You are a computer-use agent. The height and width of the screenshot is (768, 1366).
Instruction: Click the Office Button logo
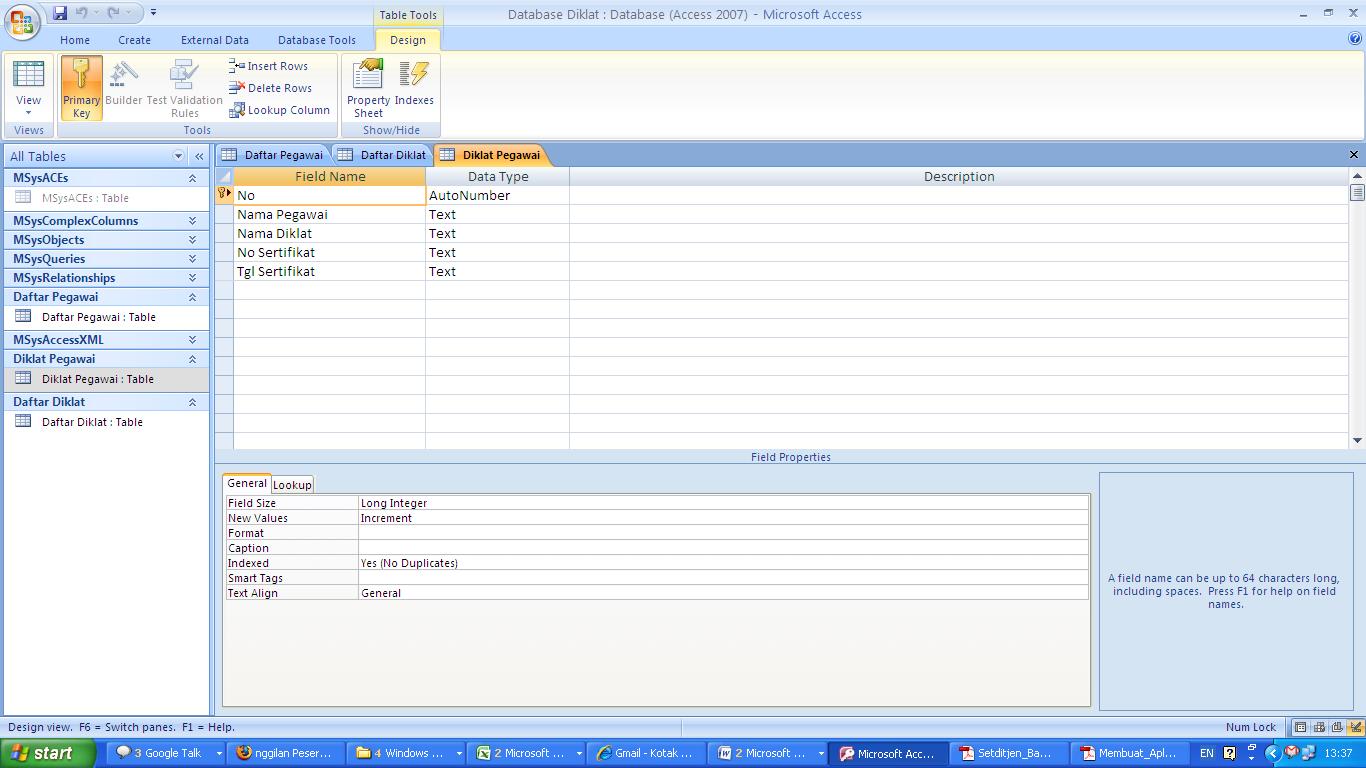coord(21,21)
